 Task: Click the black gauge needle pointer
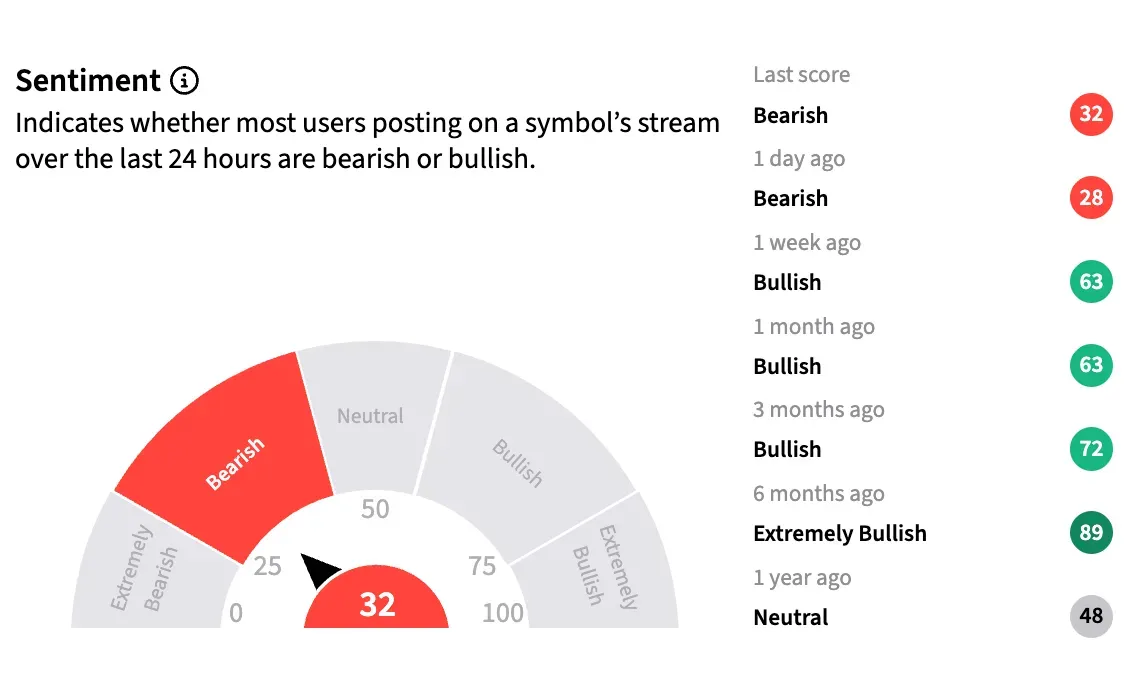point(320,572)
